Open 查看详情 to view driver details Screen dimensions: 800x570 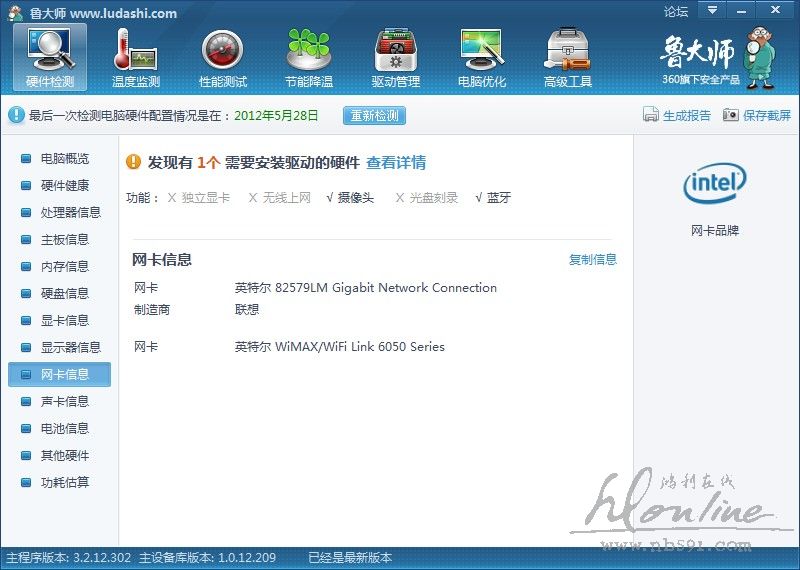tap(396, 163)
